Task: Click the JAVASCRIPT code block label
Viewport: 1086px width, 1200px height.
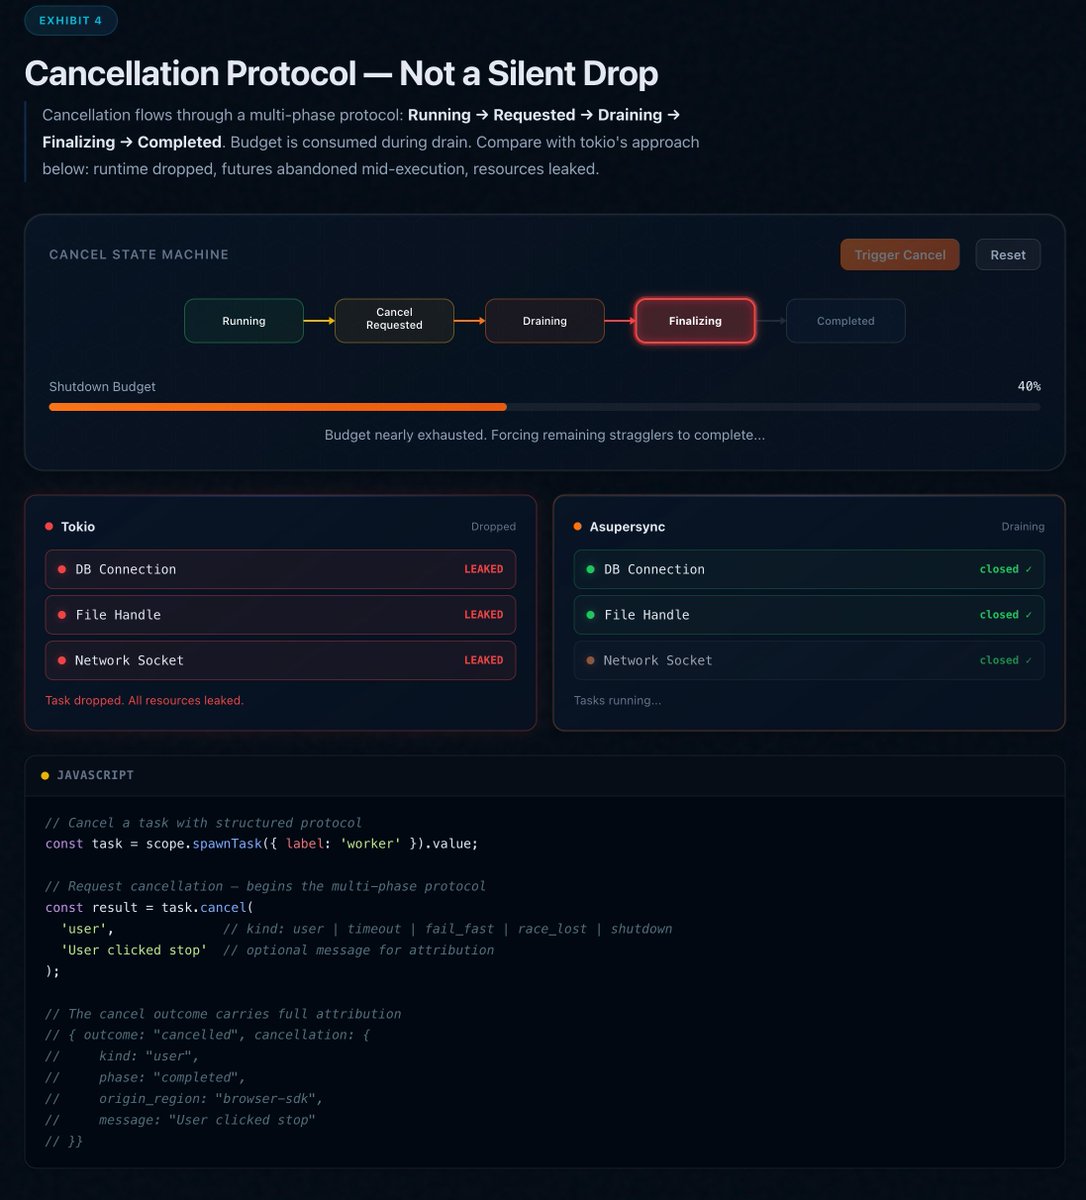Action: (96, 775)
